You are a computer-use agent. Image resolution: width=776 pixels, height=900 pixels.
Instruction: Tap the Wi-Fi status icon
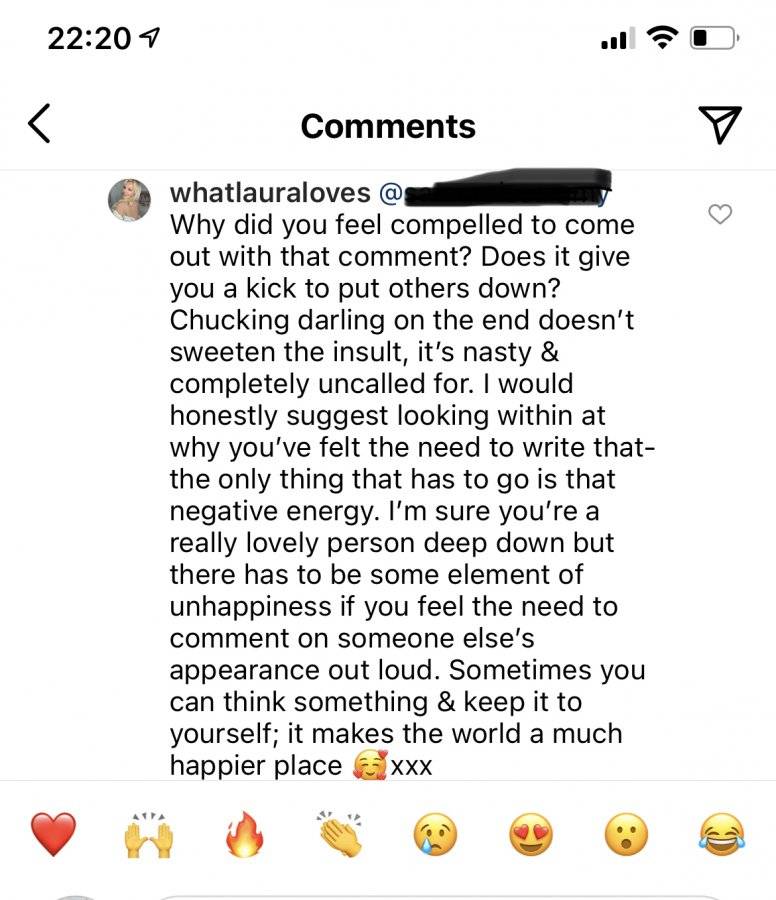pyautogui.click(x=662, y=38)
